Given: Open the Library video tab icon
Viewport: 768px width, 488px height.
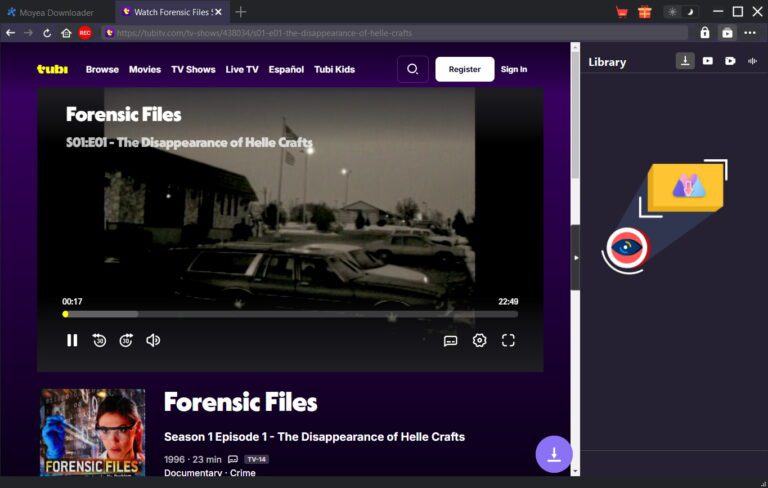Looking at the screenshot, I should [x=708, y=61].
